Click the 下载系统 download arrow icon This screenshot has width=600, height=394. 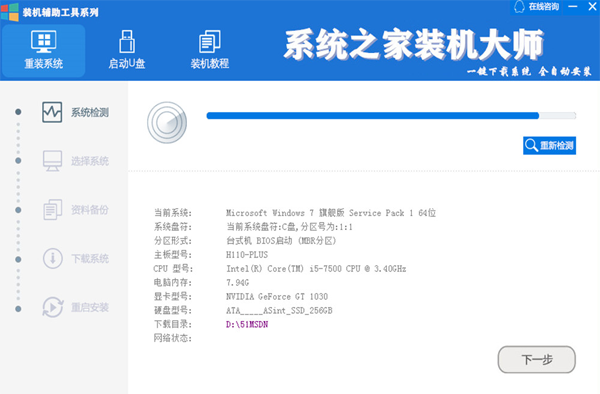(53, 258)
